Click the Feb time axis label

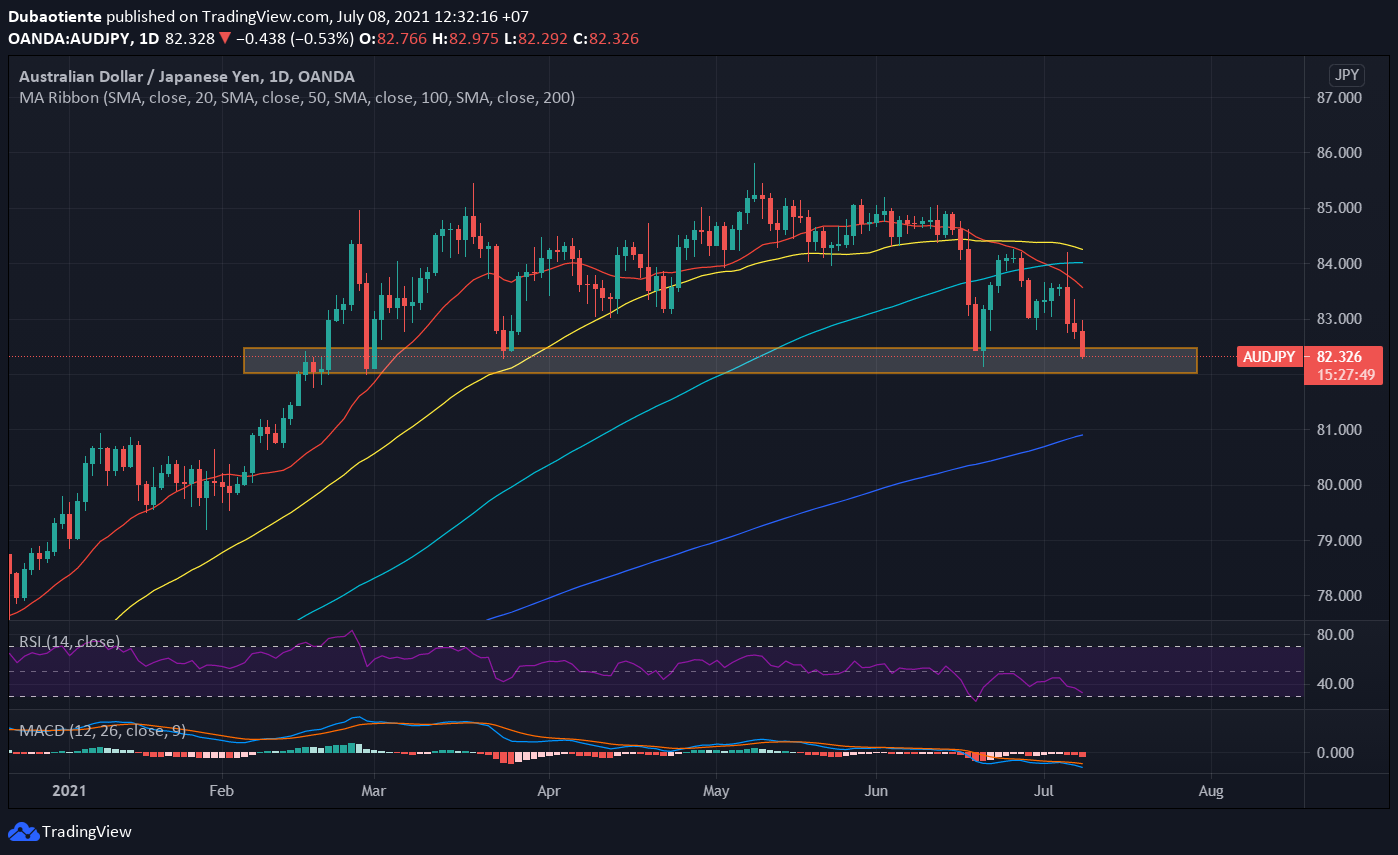pyautogui.click(x=221, y=791)
